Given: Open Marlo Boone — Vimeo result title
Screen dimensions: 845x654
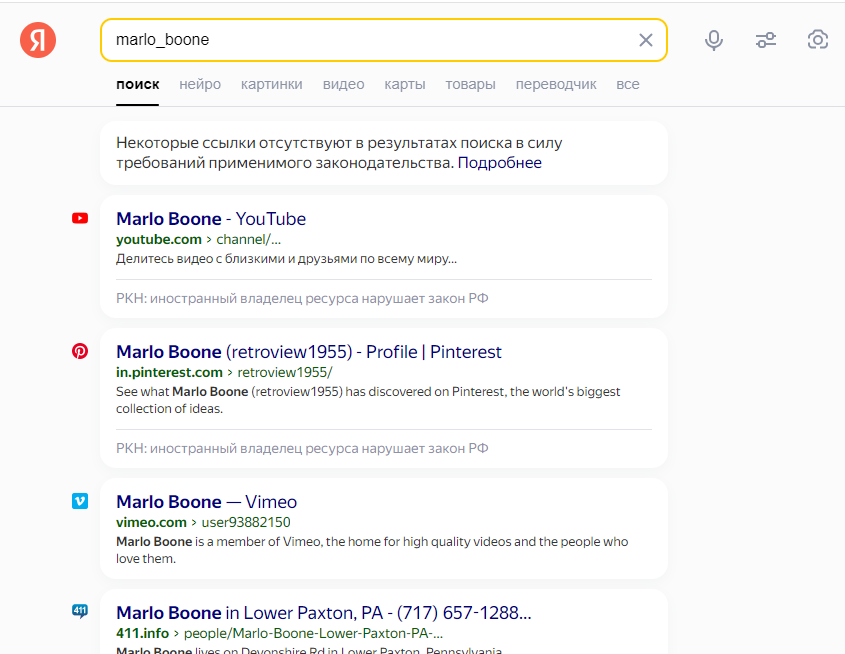Looking at the screenshot, I should click(x=206, y=502).
